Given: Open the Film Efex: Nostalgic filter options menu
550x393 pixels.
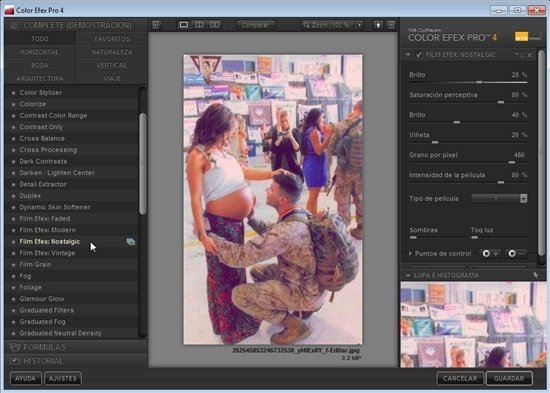Looking at the screenshot, I should pos(520,55).
